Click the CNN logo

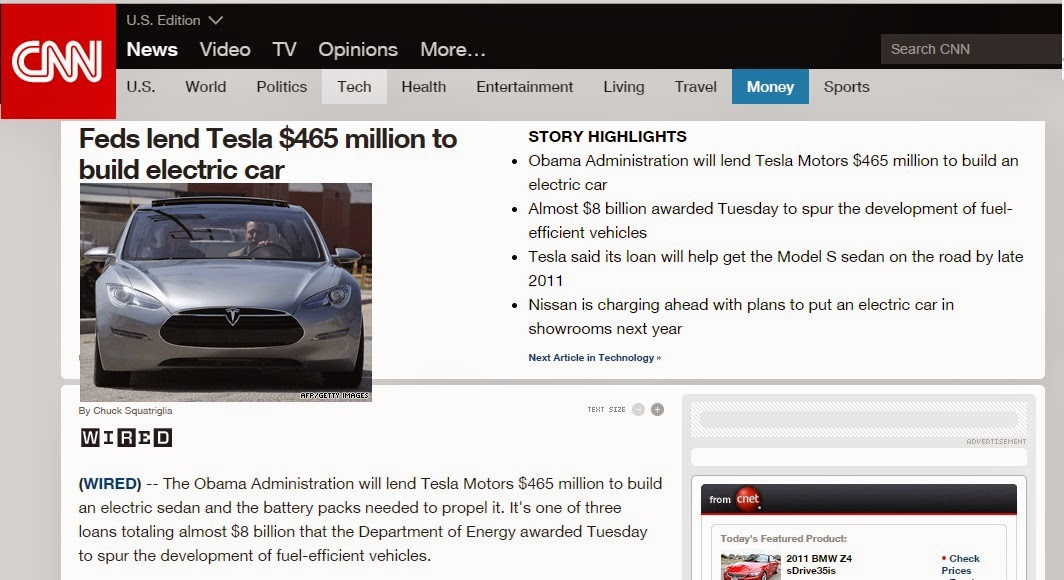pos(58,61)
